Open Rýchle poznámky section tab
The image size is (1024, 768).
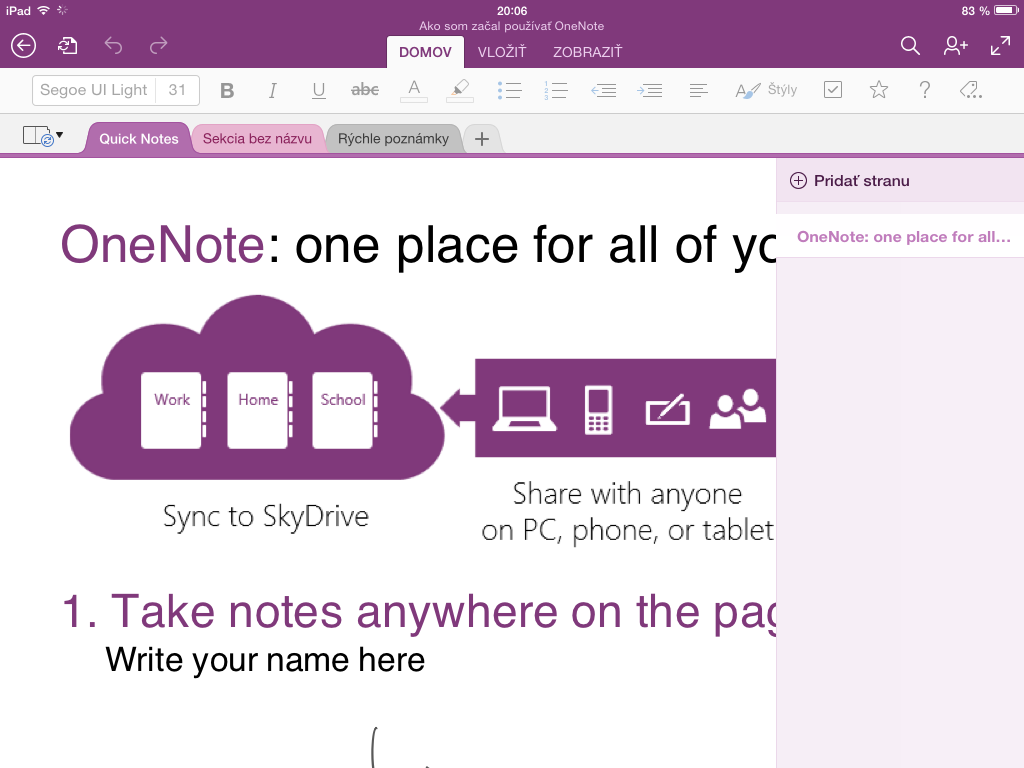(393, 139)
